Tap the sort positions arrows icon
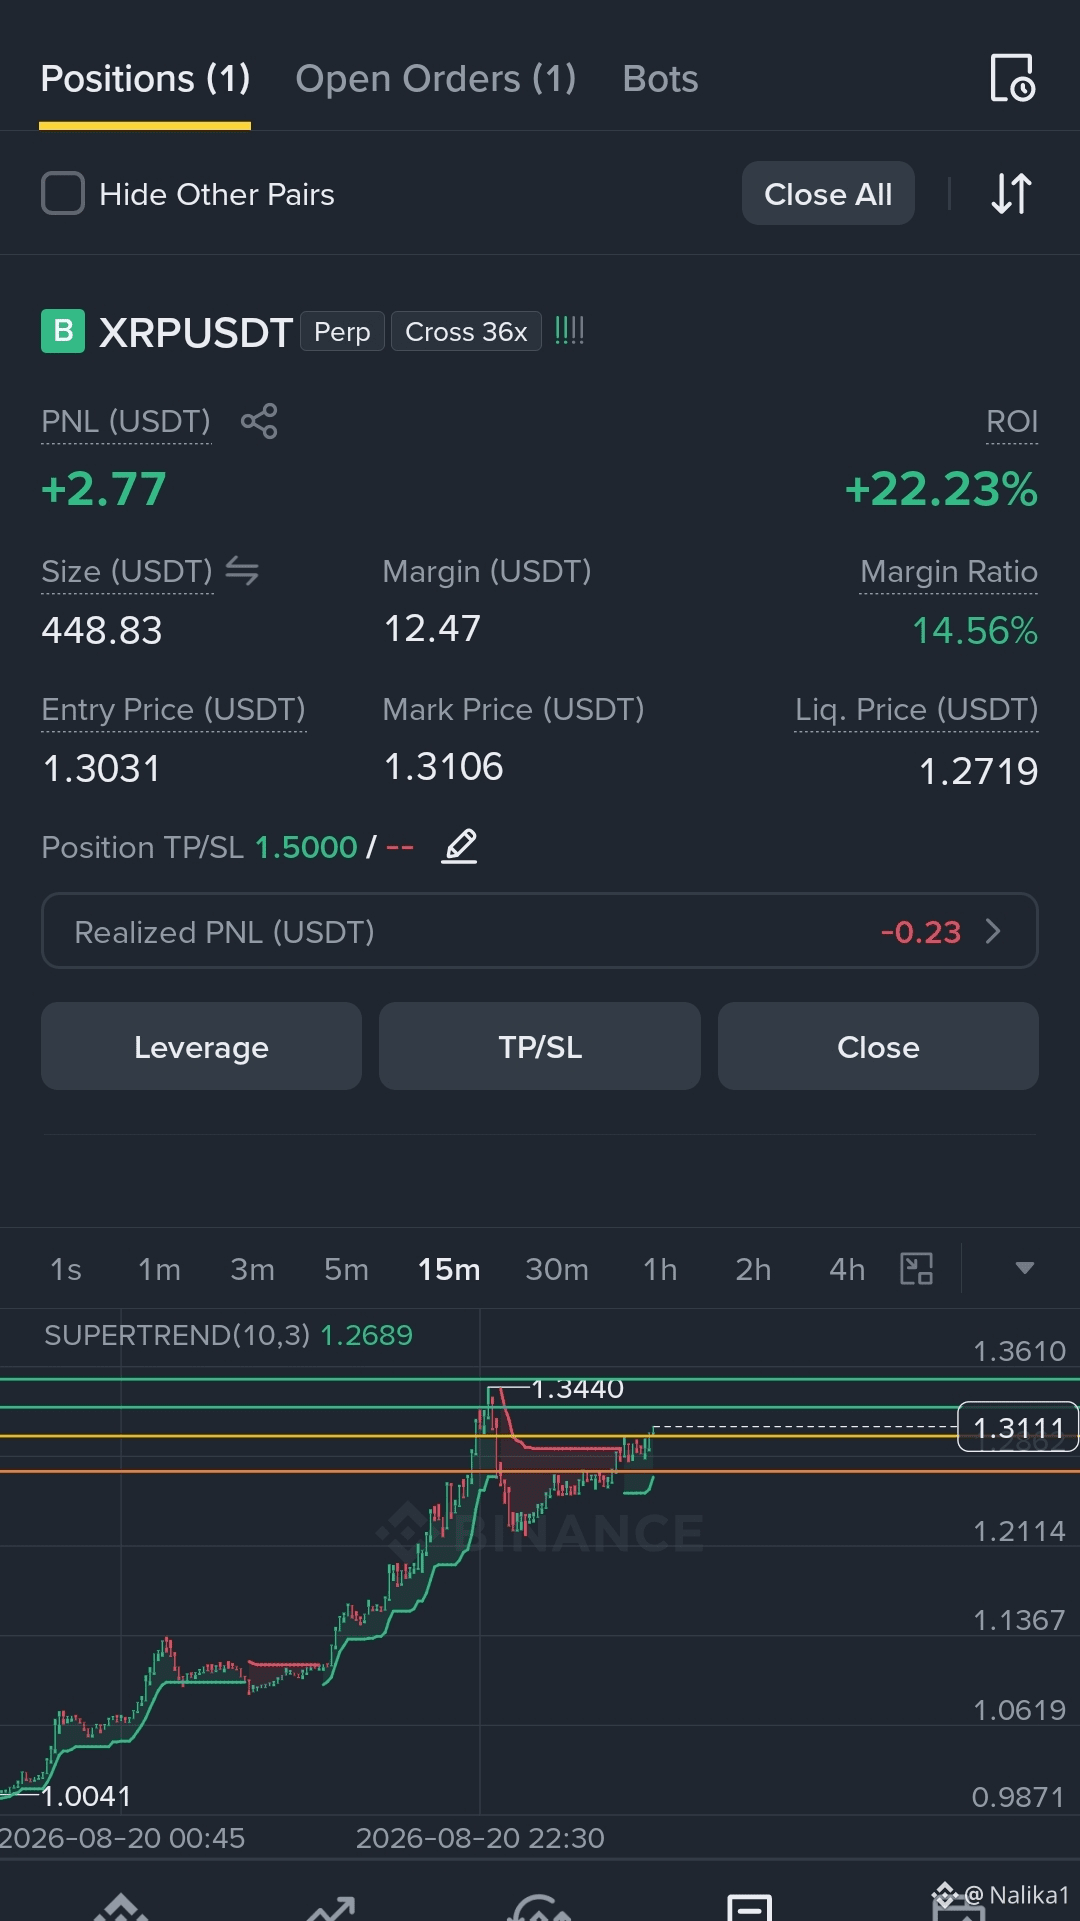Viewport: 1080px width, 1921px height. click(1011, 193)
